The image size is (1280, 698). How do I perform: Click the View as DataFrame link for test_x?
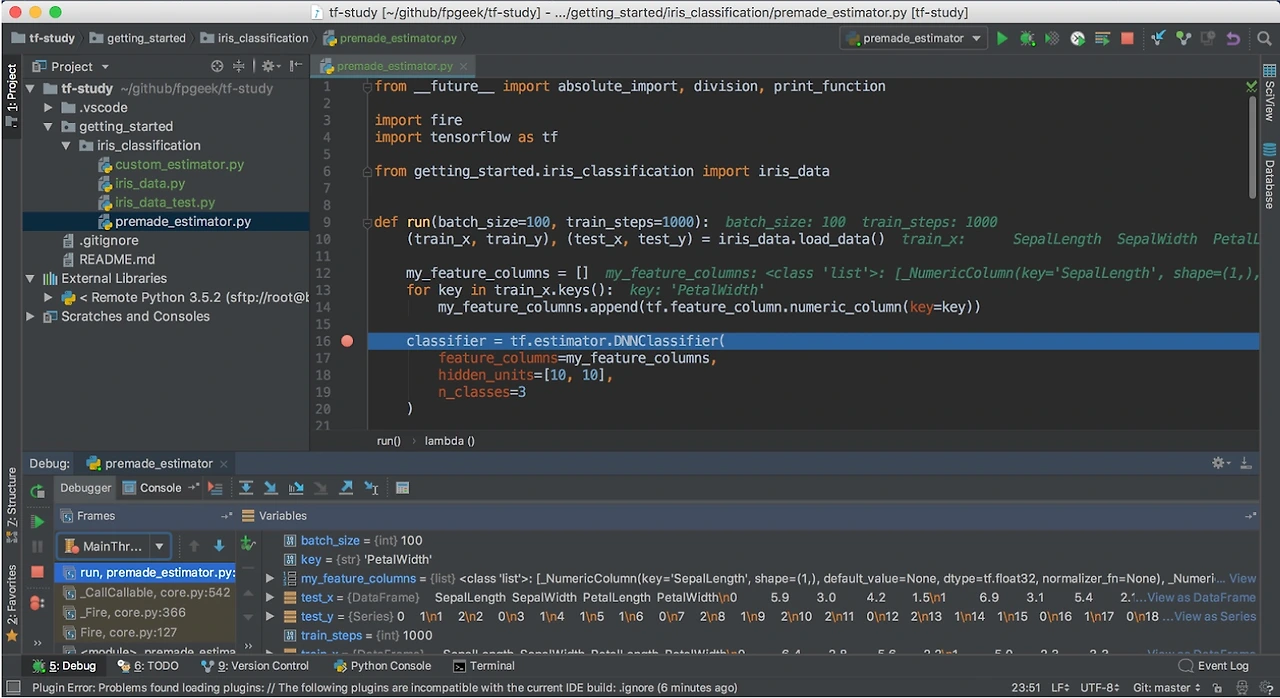click(x=1200, y=597)
